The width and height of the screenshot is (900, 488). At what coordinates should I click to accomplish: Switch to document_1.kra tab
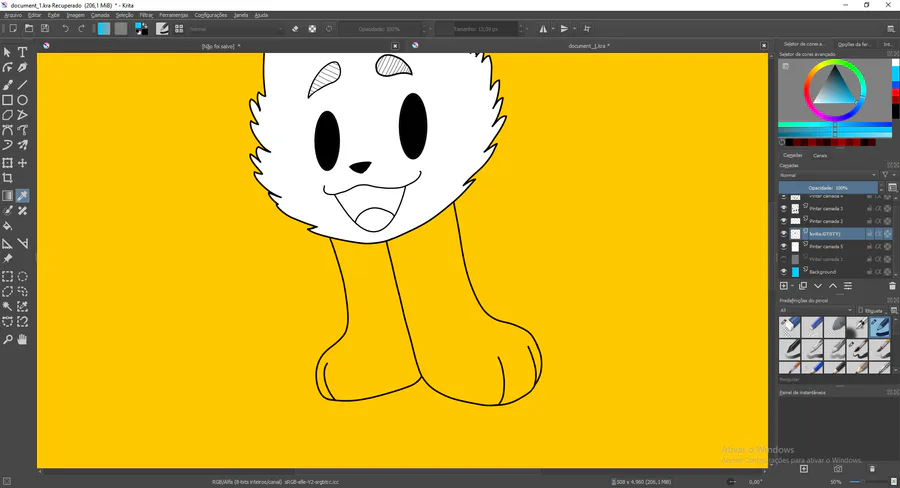click(x=589, y=46)
